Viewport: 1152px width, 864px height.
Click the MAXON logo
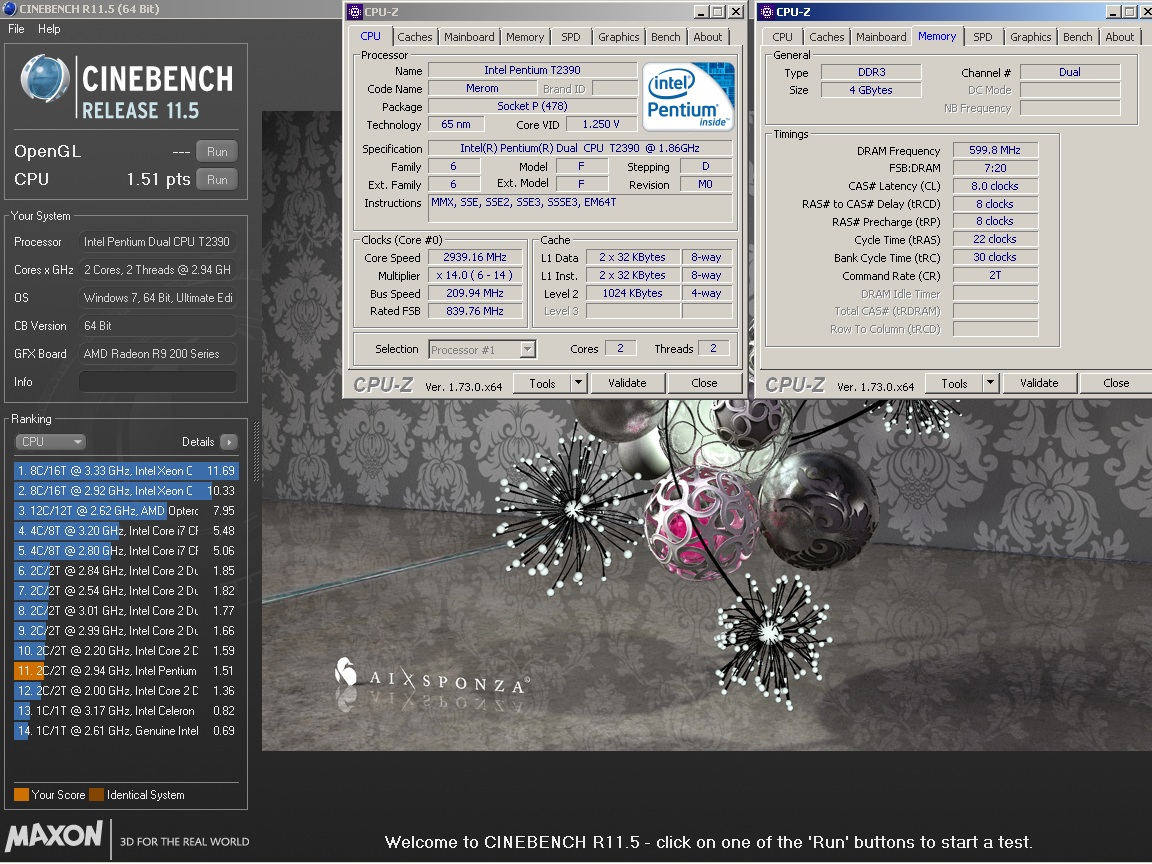pos(54,836)
